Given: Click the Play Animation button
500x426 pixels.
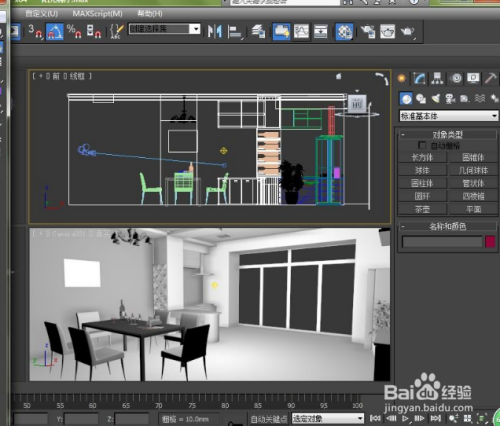Looking at the screenshot, I should (406, 418).
